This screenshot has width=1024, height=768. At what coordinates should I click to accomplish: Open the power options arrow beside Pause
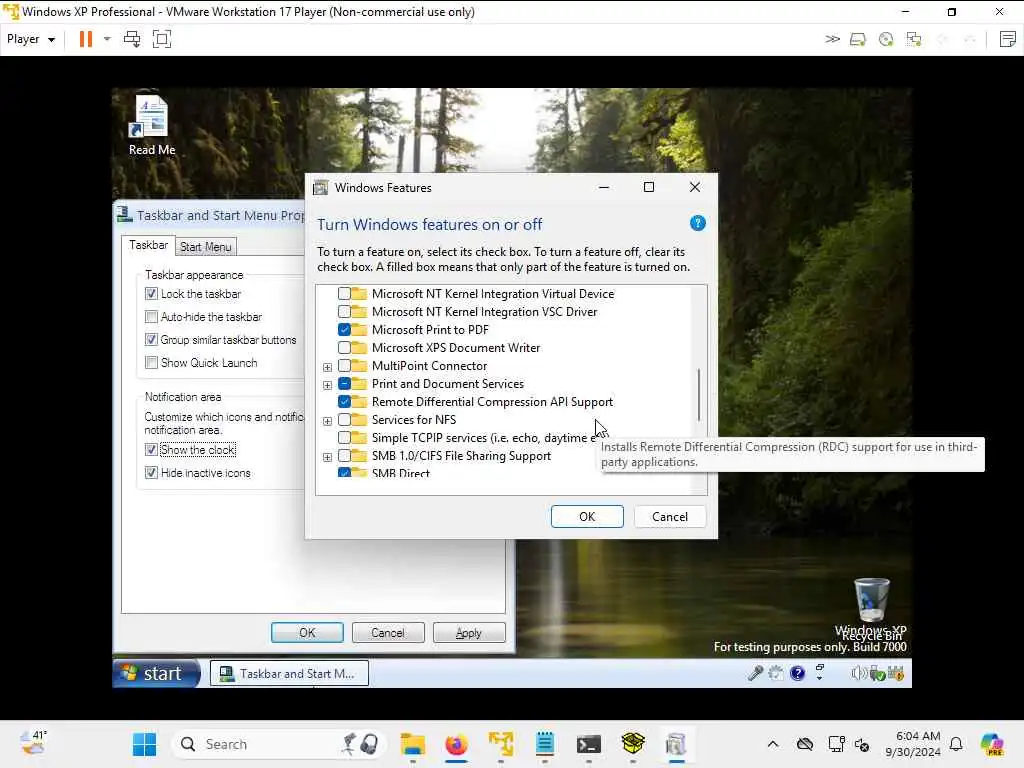[x=107, y=39]
